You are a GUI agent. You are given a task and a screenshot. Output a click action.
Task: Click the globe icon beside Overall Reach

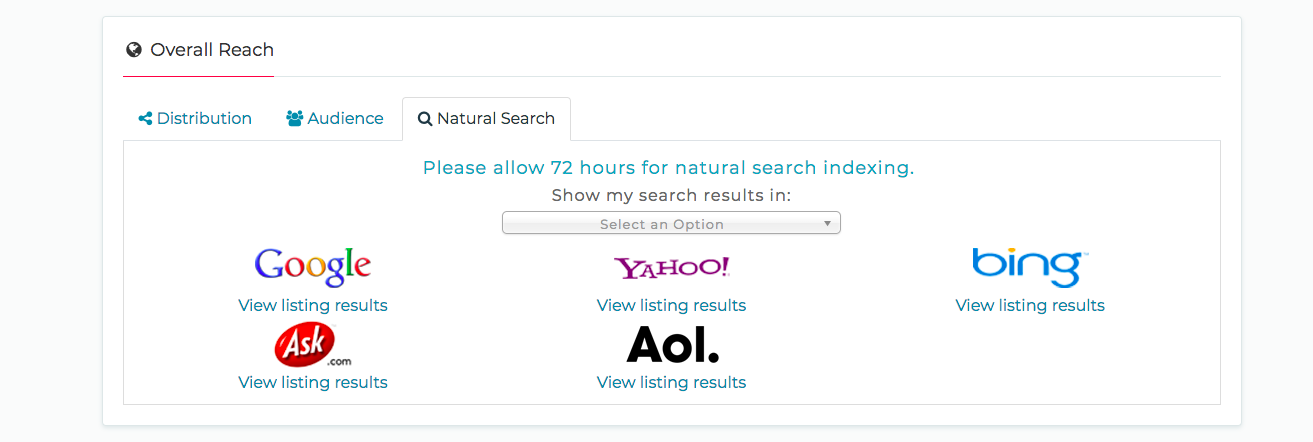[x=134, y=50]
